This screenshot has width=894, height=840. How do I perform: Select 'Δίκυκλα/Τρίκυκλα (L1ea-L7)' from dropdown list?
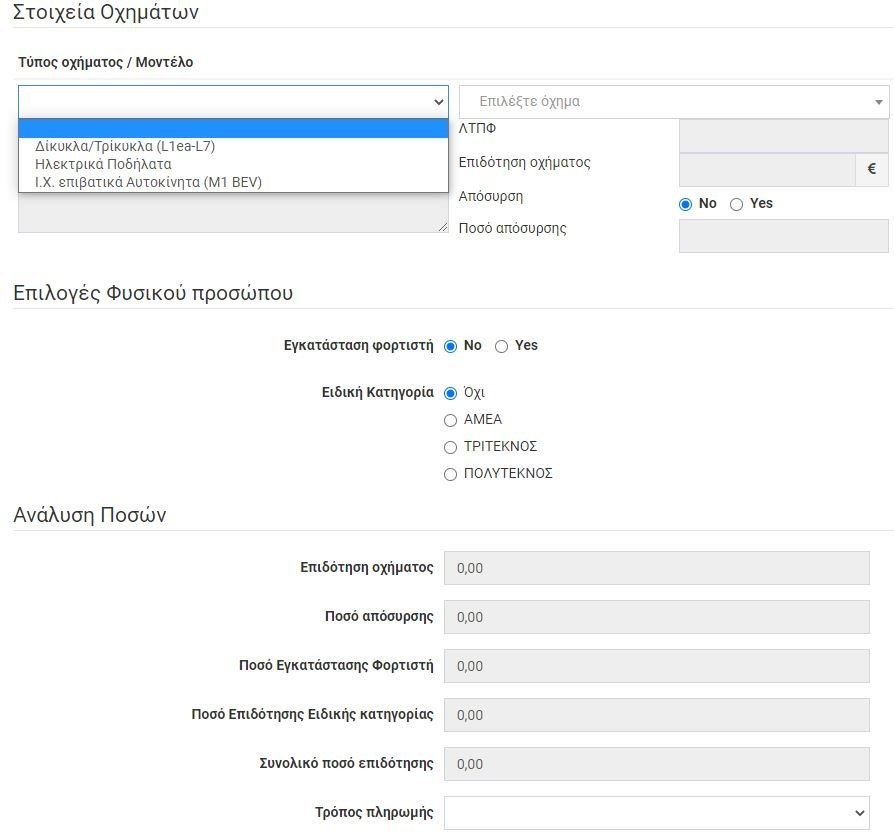125,146
